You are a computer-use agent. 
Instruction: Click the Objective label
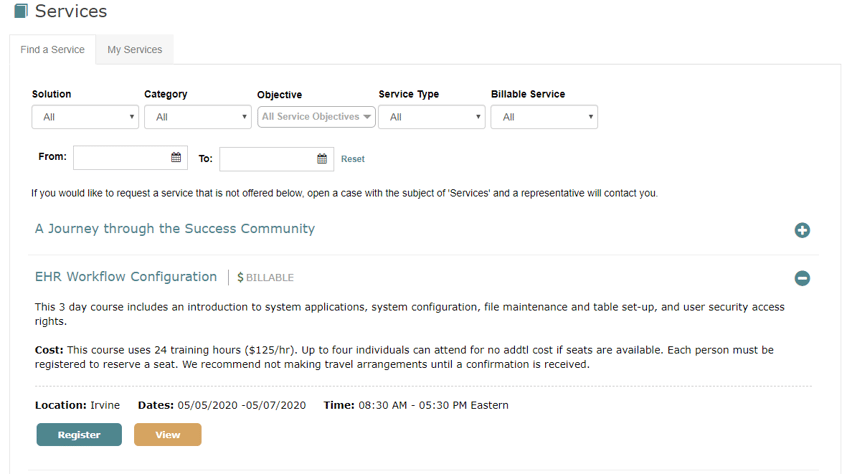pyautogui.click(x=279, y=94)
